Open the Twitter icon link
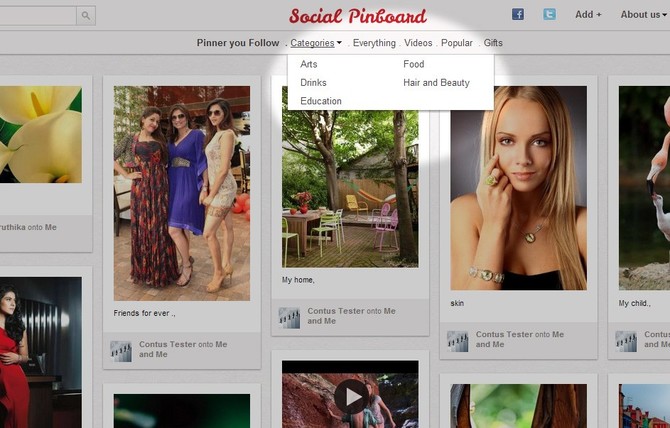This screenshot has height=428, width=670. [x=550, y=15]
